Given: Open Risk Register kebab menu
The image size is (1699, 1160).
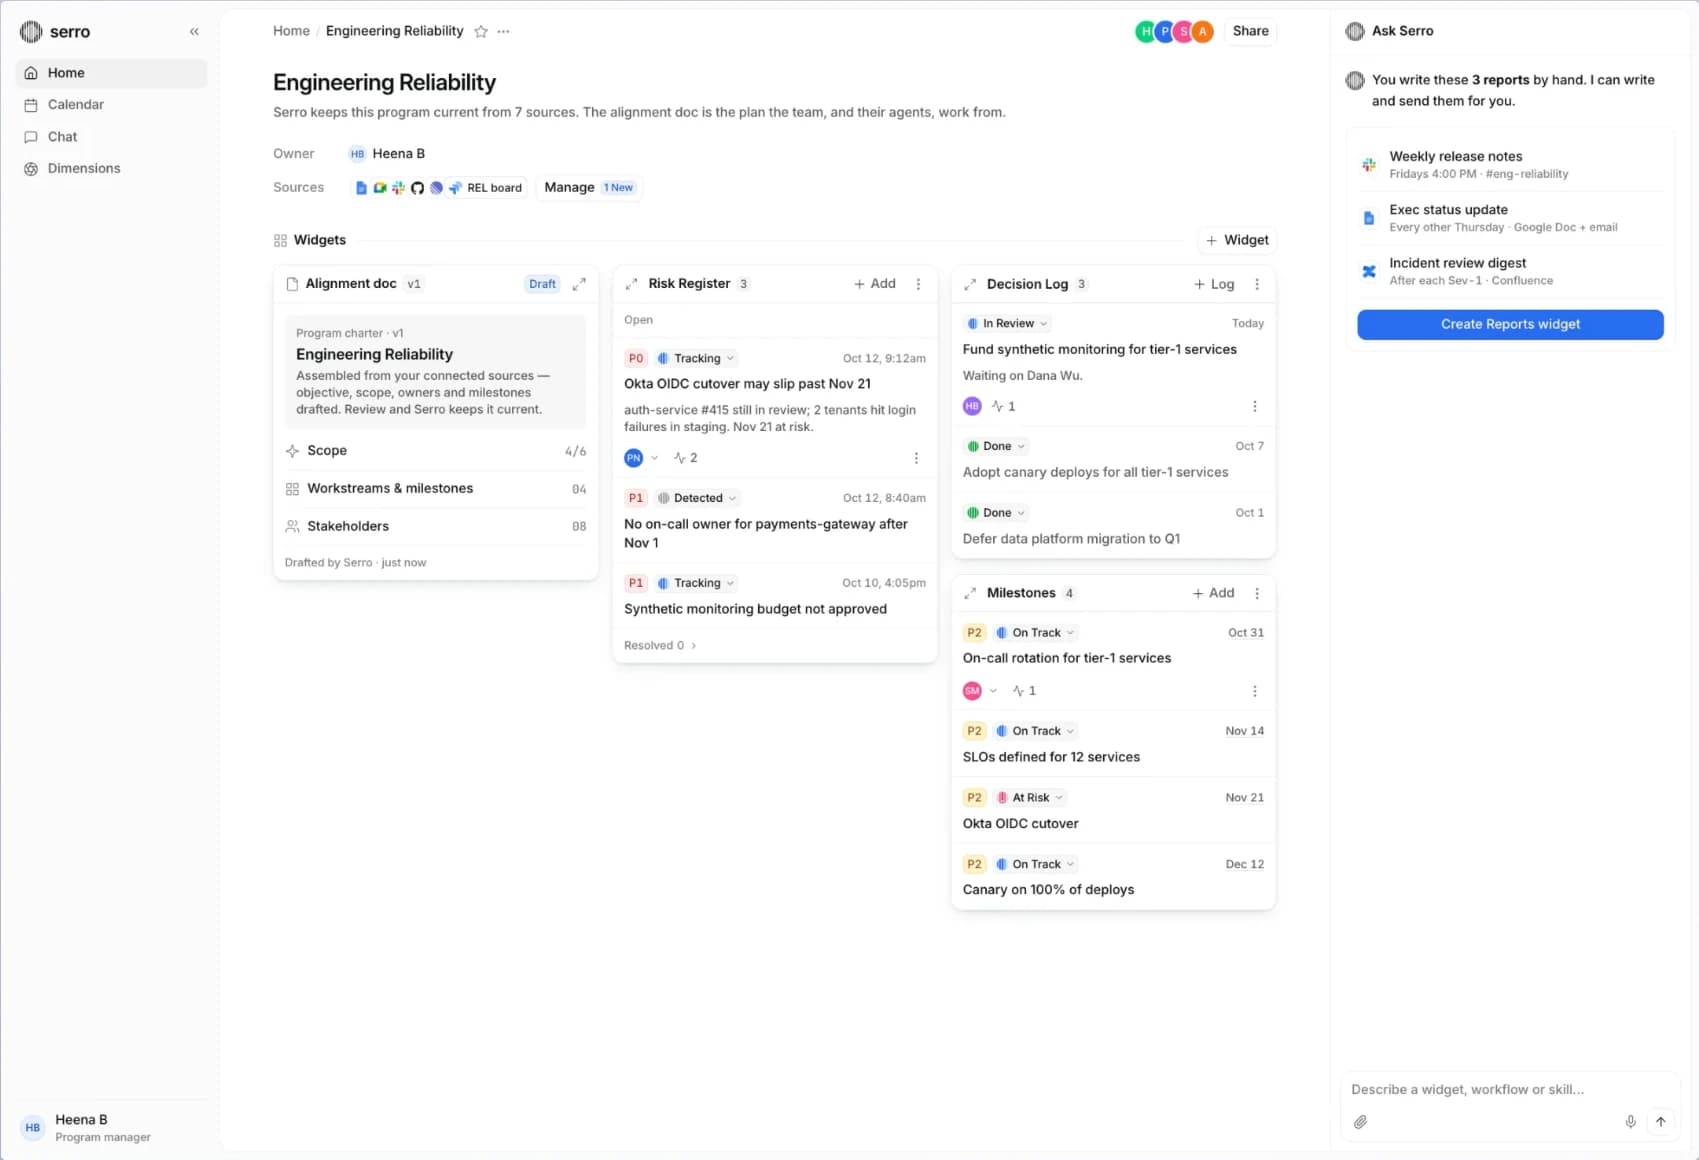Looking at the screenshot, I should click(918, 284).
